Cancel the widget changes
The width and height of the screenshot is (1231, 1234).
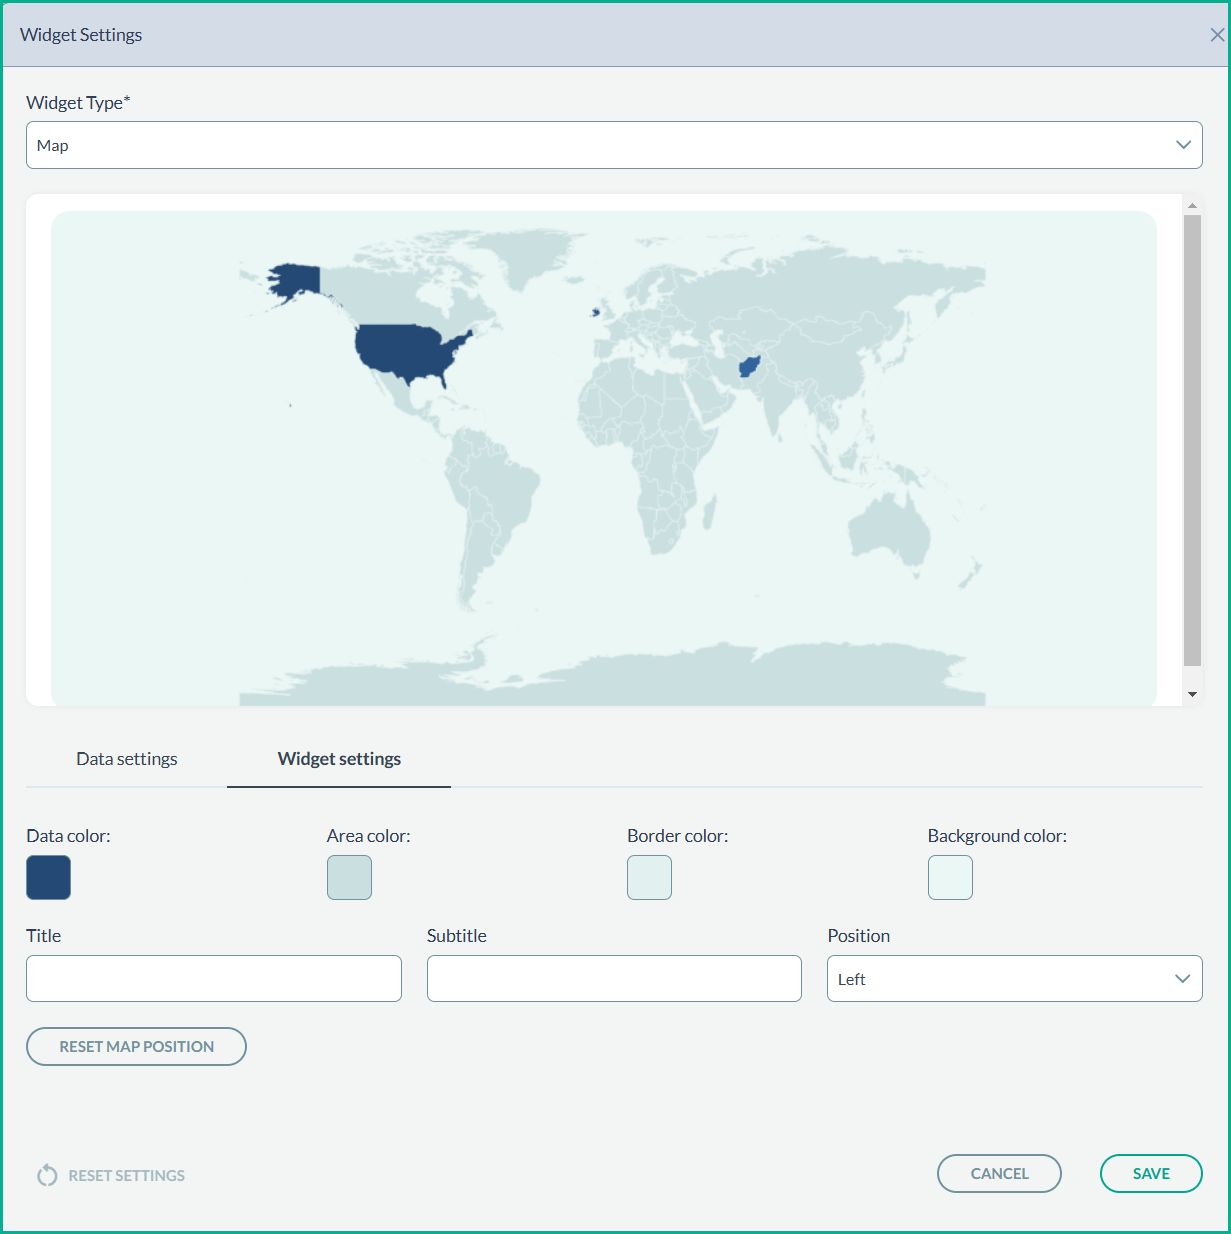point(999,1173)
